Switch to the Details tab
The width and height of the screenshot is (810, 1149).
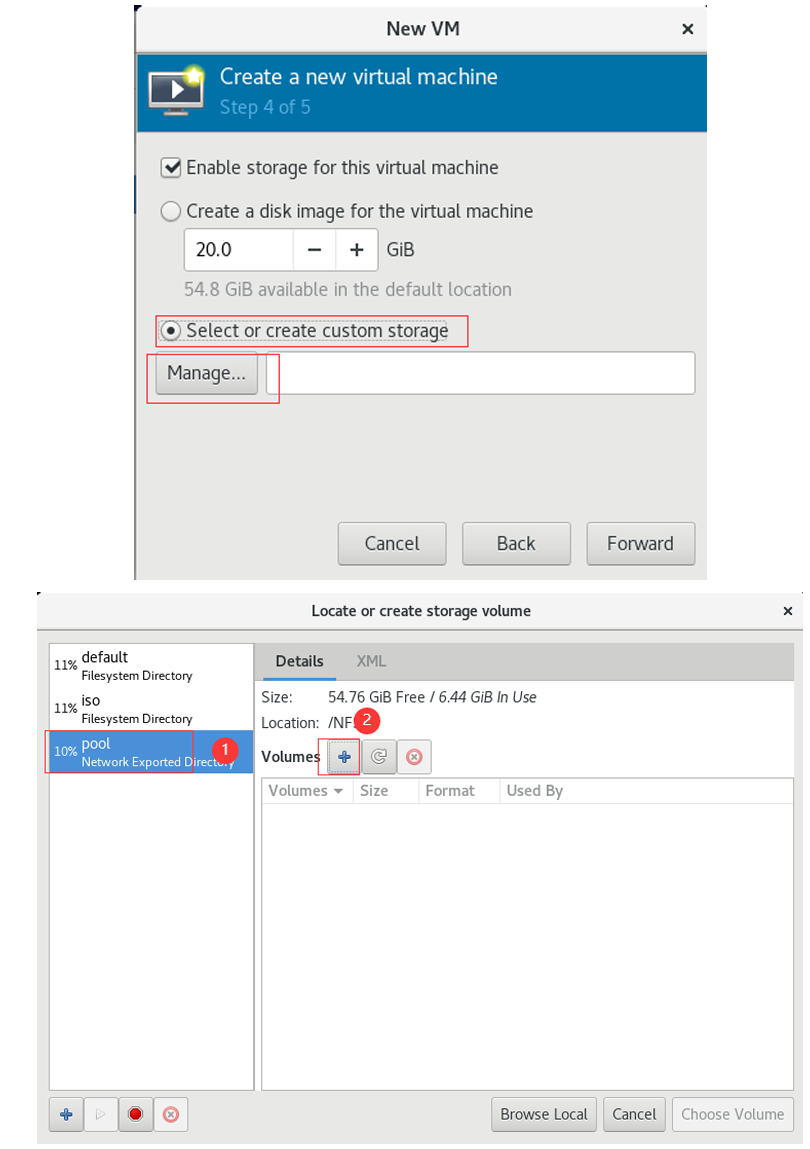[299, 661]
